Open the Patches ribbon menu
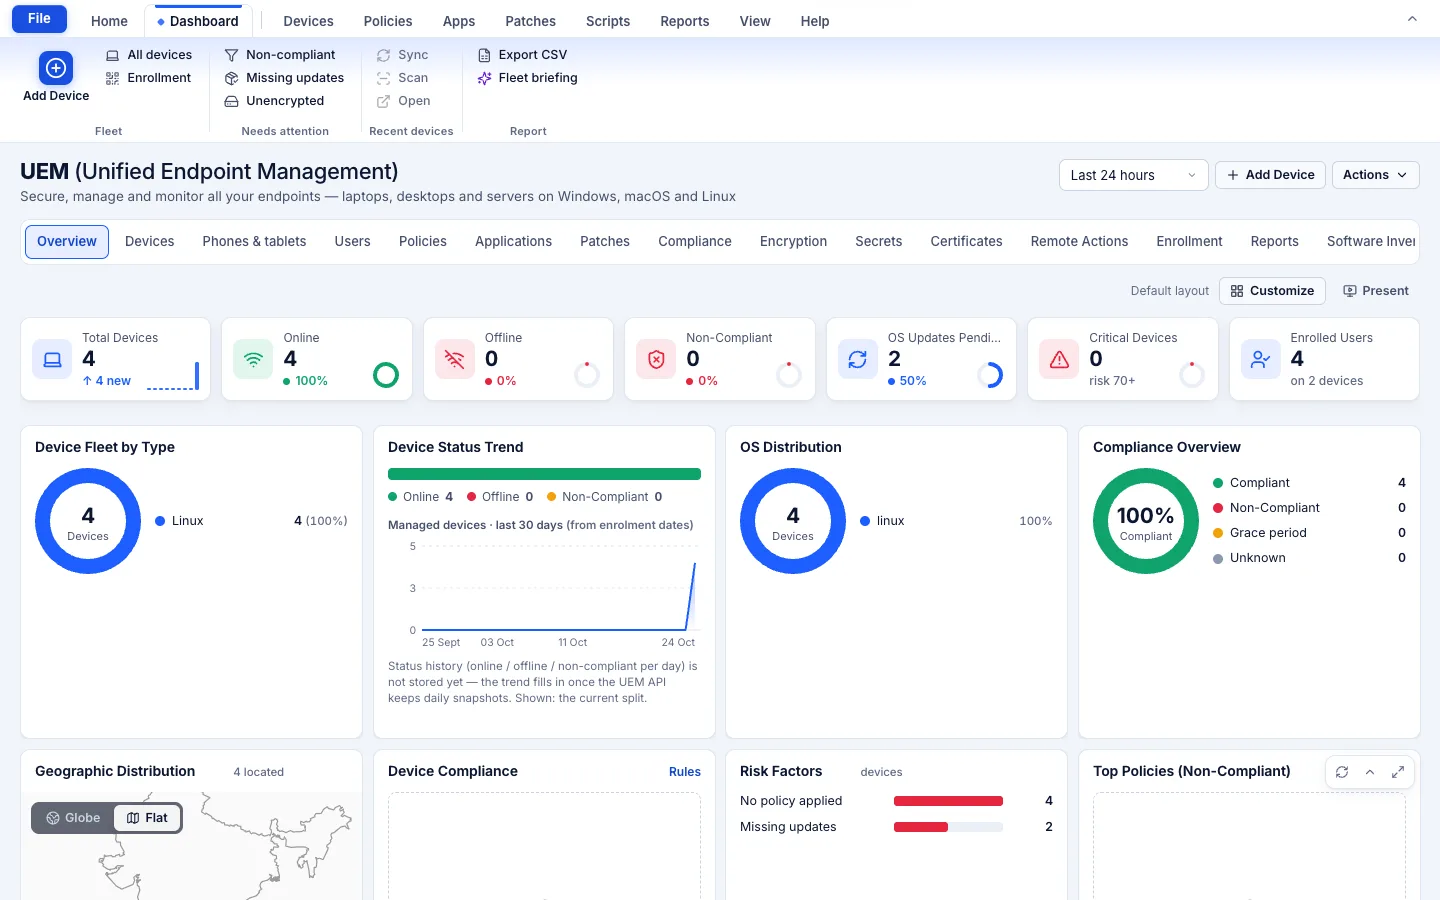The width and height of the screenshot is (1440, 900). click(x=530, y=21)
